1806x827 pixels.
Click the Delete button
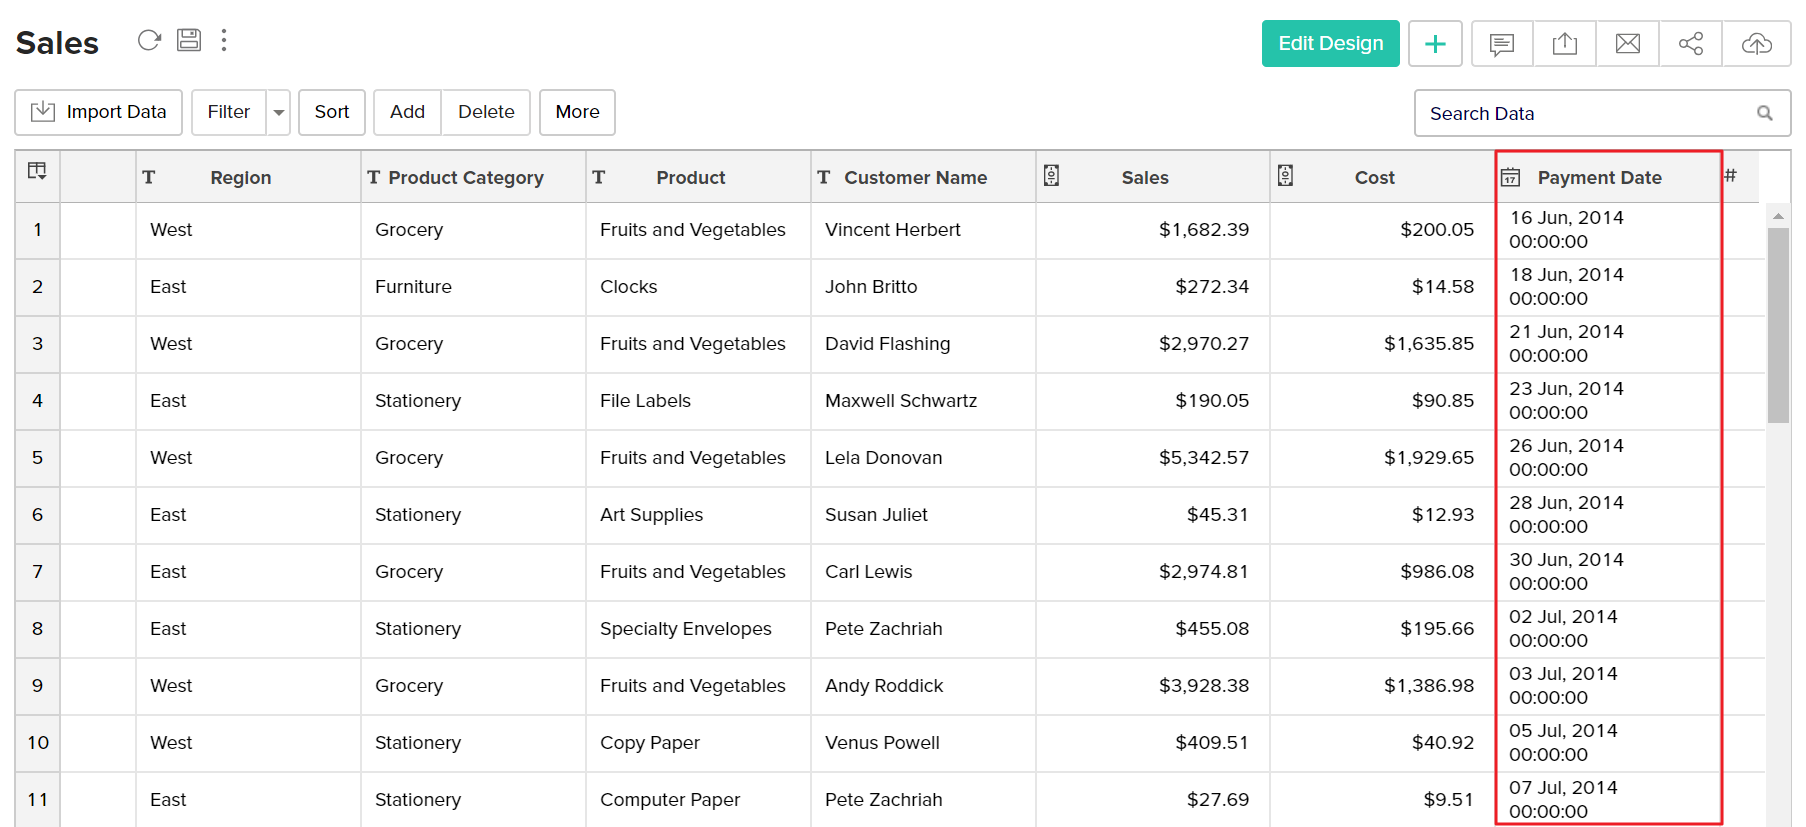pos(486,112)
